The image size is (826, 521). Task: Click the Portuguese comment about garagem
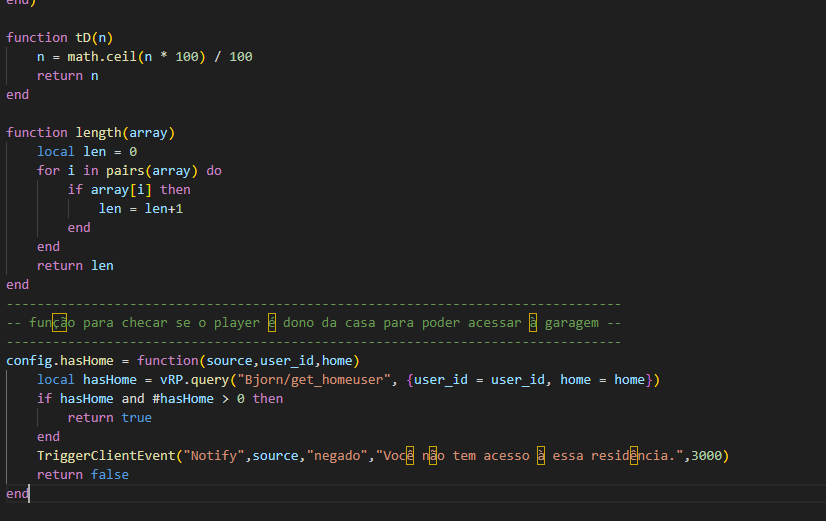click(x=314, y=322)
